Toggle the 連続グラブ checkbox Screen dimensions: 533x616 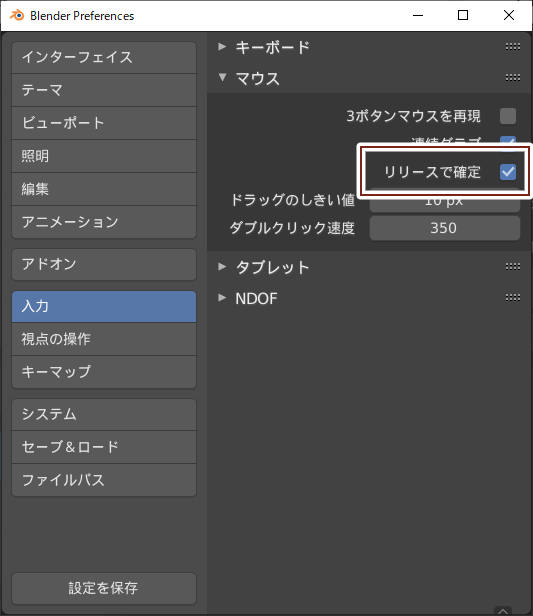coord(508,141)
